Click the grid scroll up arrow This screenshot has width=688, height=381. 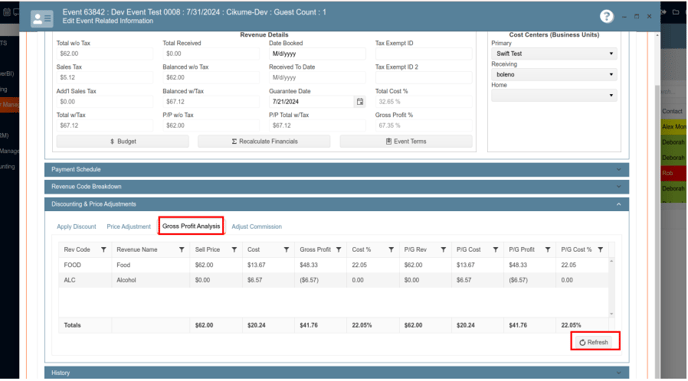click(611, 261)
